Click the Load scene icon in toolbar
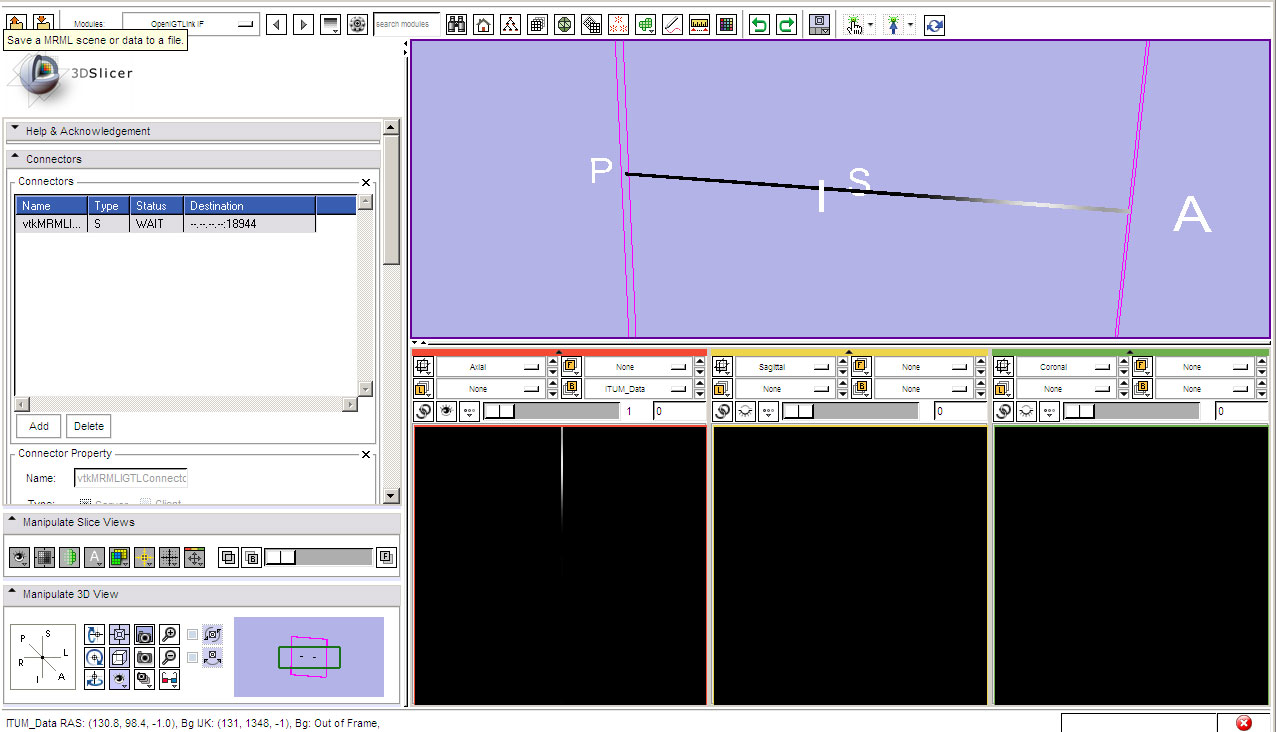 tap(17, 22)
